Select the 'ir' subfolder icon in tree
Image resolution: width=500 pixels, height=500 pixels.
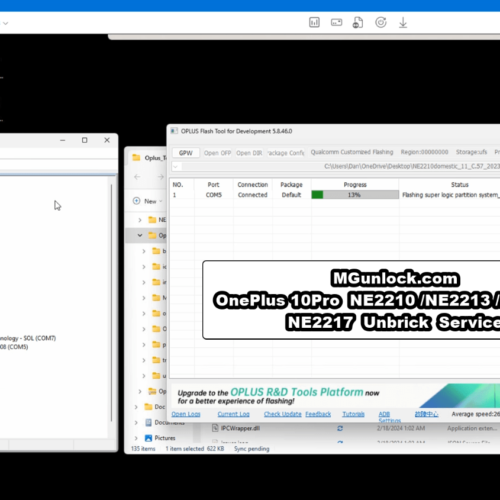pos(156,282)
